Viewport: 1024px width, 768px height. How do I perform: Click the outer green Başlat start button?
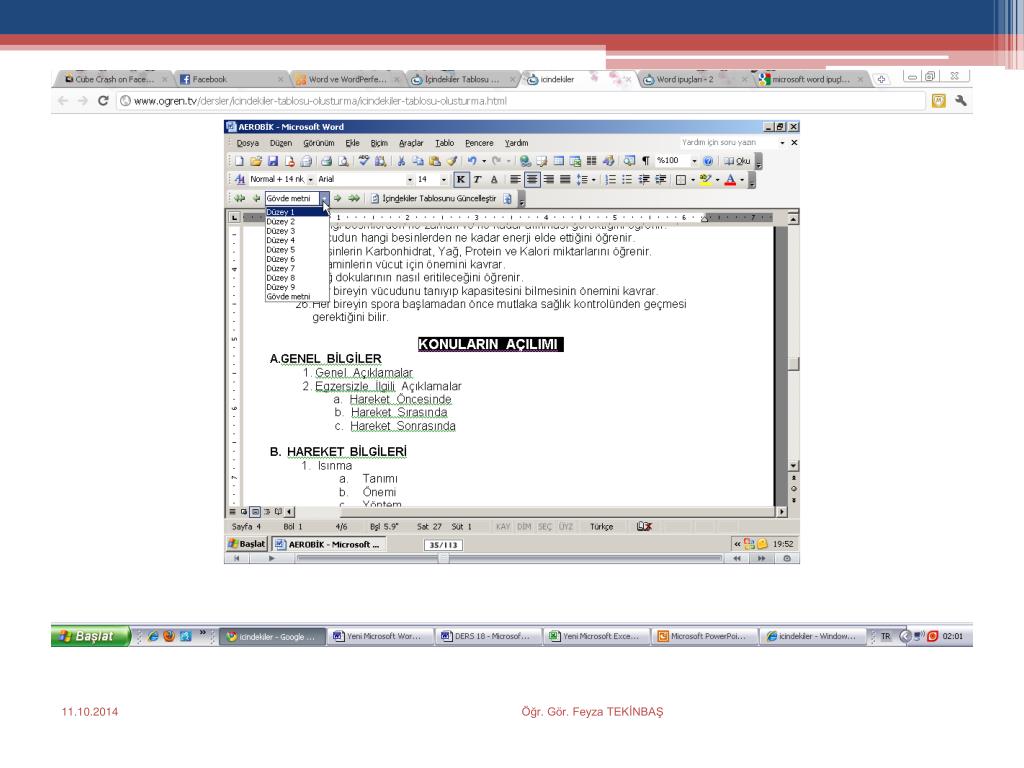[91, 635]
